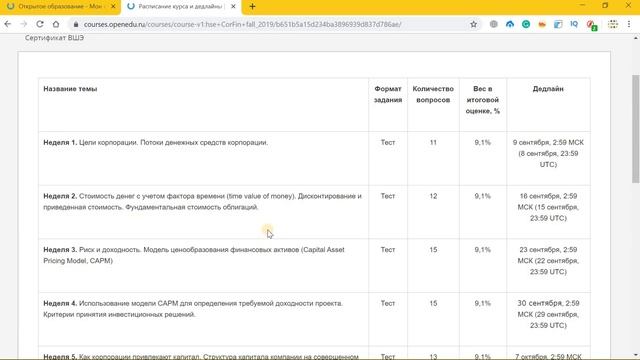
Task: Close the Открытое образование tab
Action: [x=113, y=7]
